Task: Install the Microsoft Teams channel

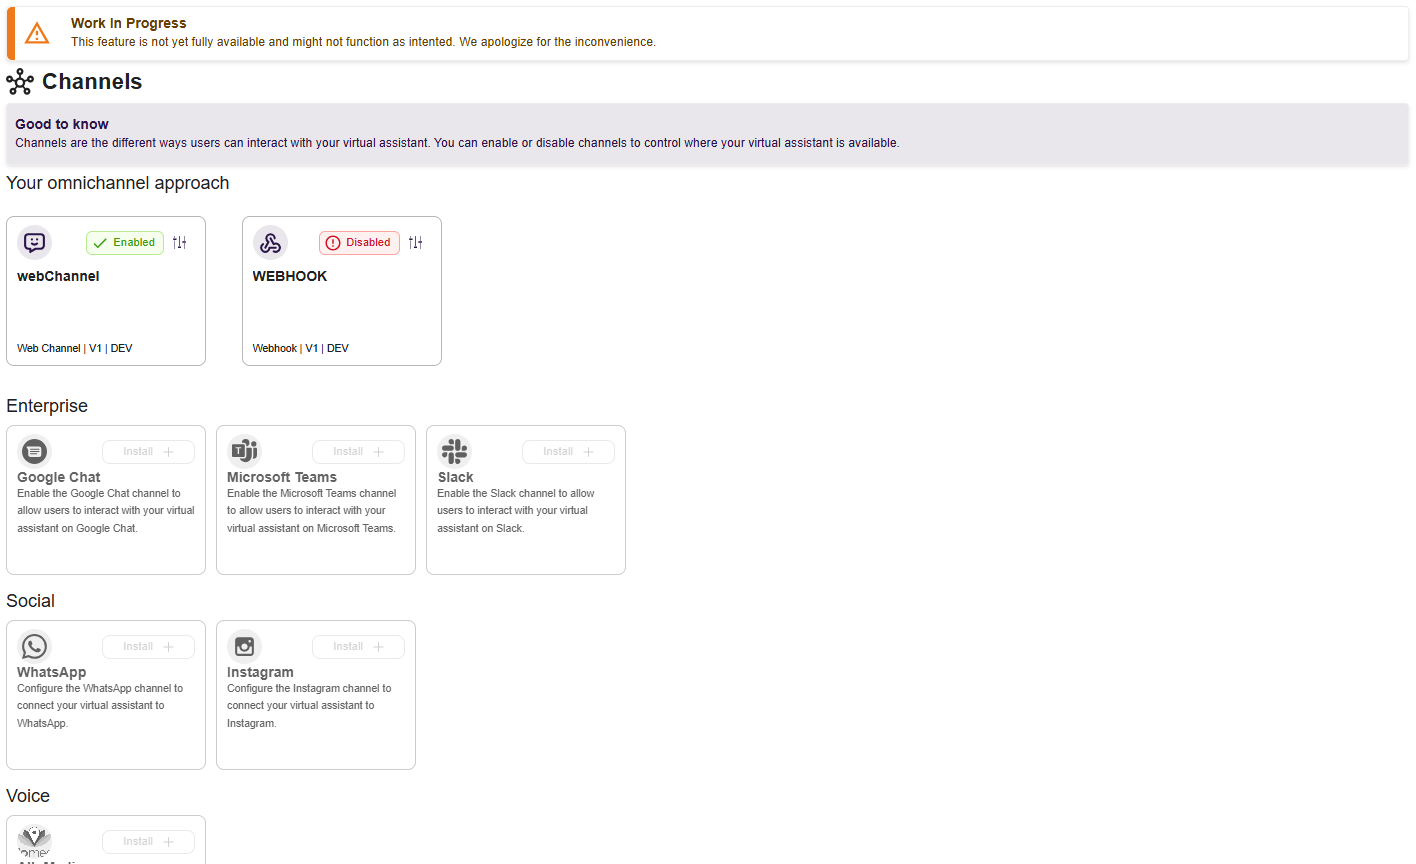Action: (x=358, y=452)
